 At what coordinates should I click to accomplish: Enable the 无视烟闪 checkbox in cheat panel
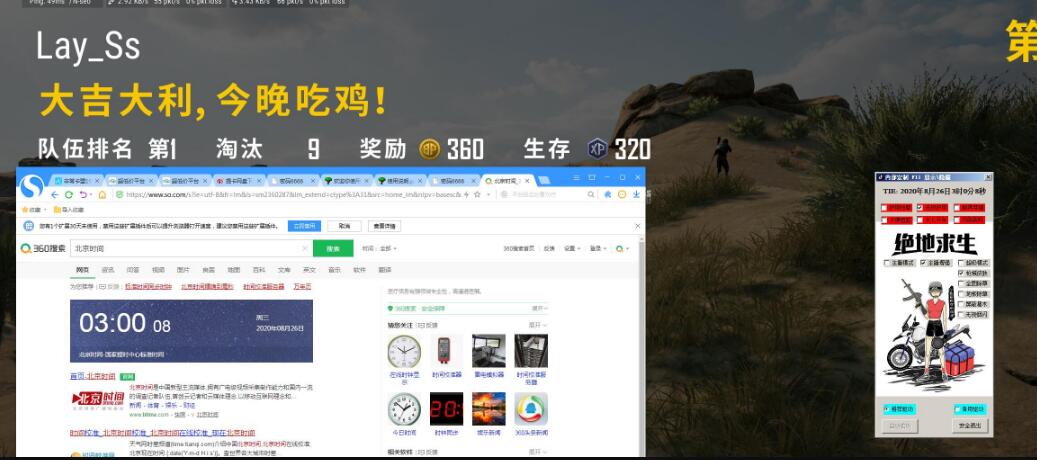tap(962, 315)
